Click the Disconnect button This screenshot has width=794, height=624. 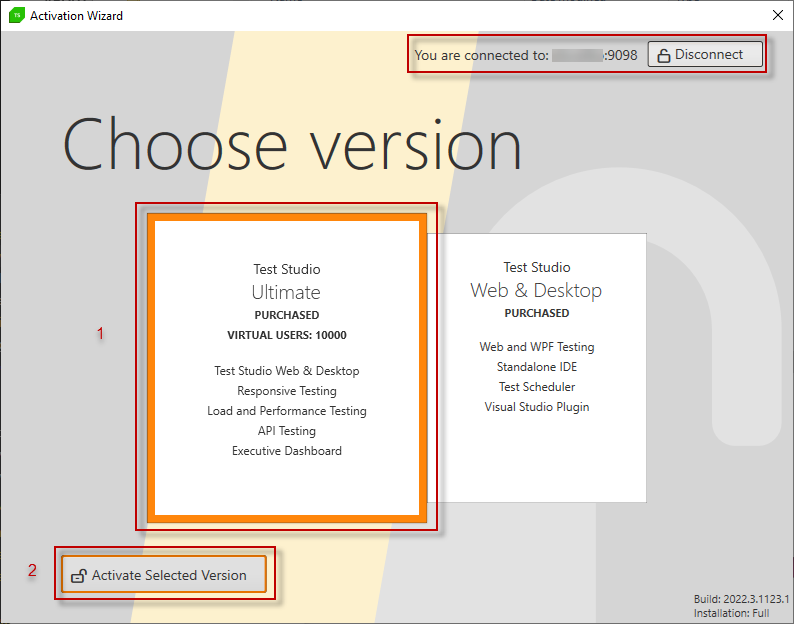[x=705, y=54]
